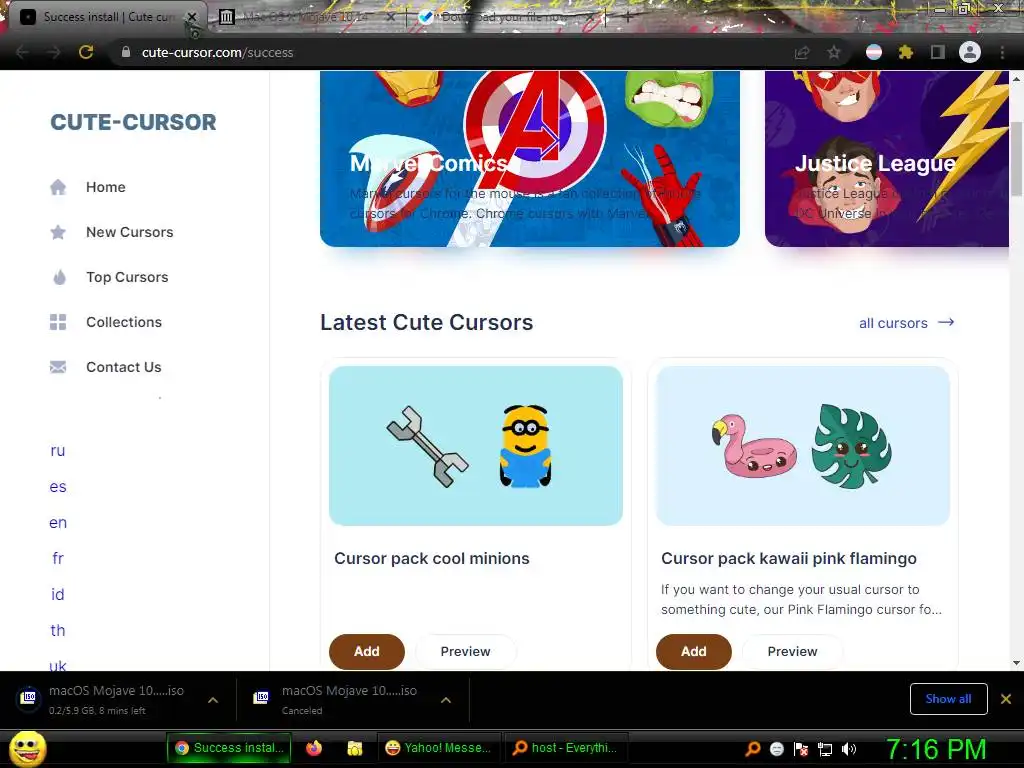Click the in-progress macOS Mojave iso file icon
The height and width of the screenshot is (768, 1024).
coord(29,698)
